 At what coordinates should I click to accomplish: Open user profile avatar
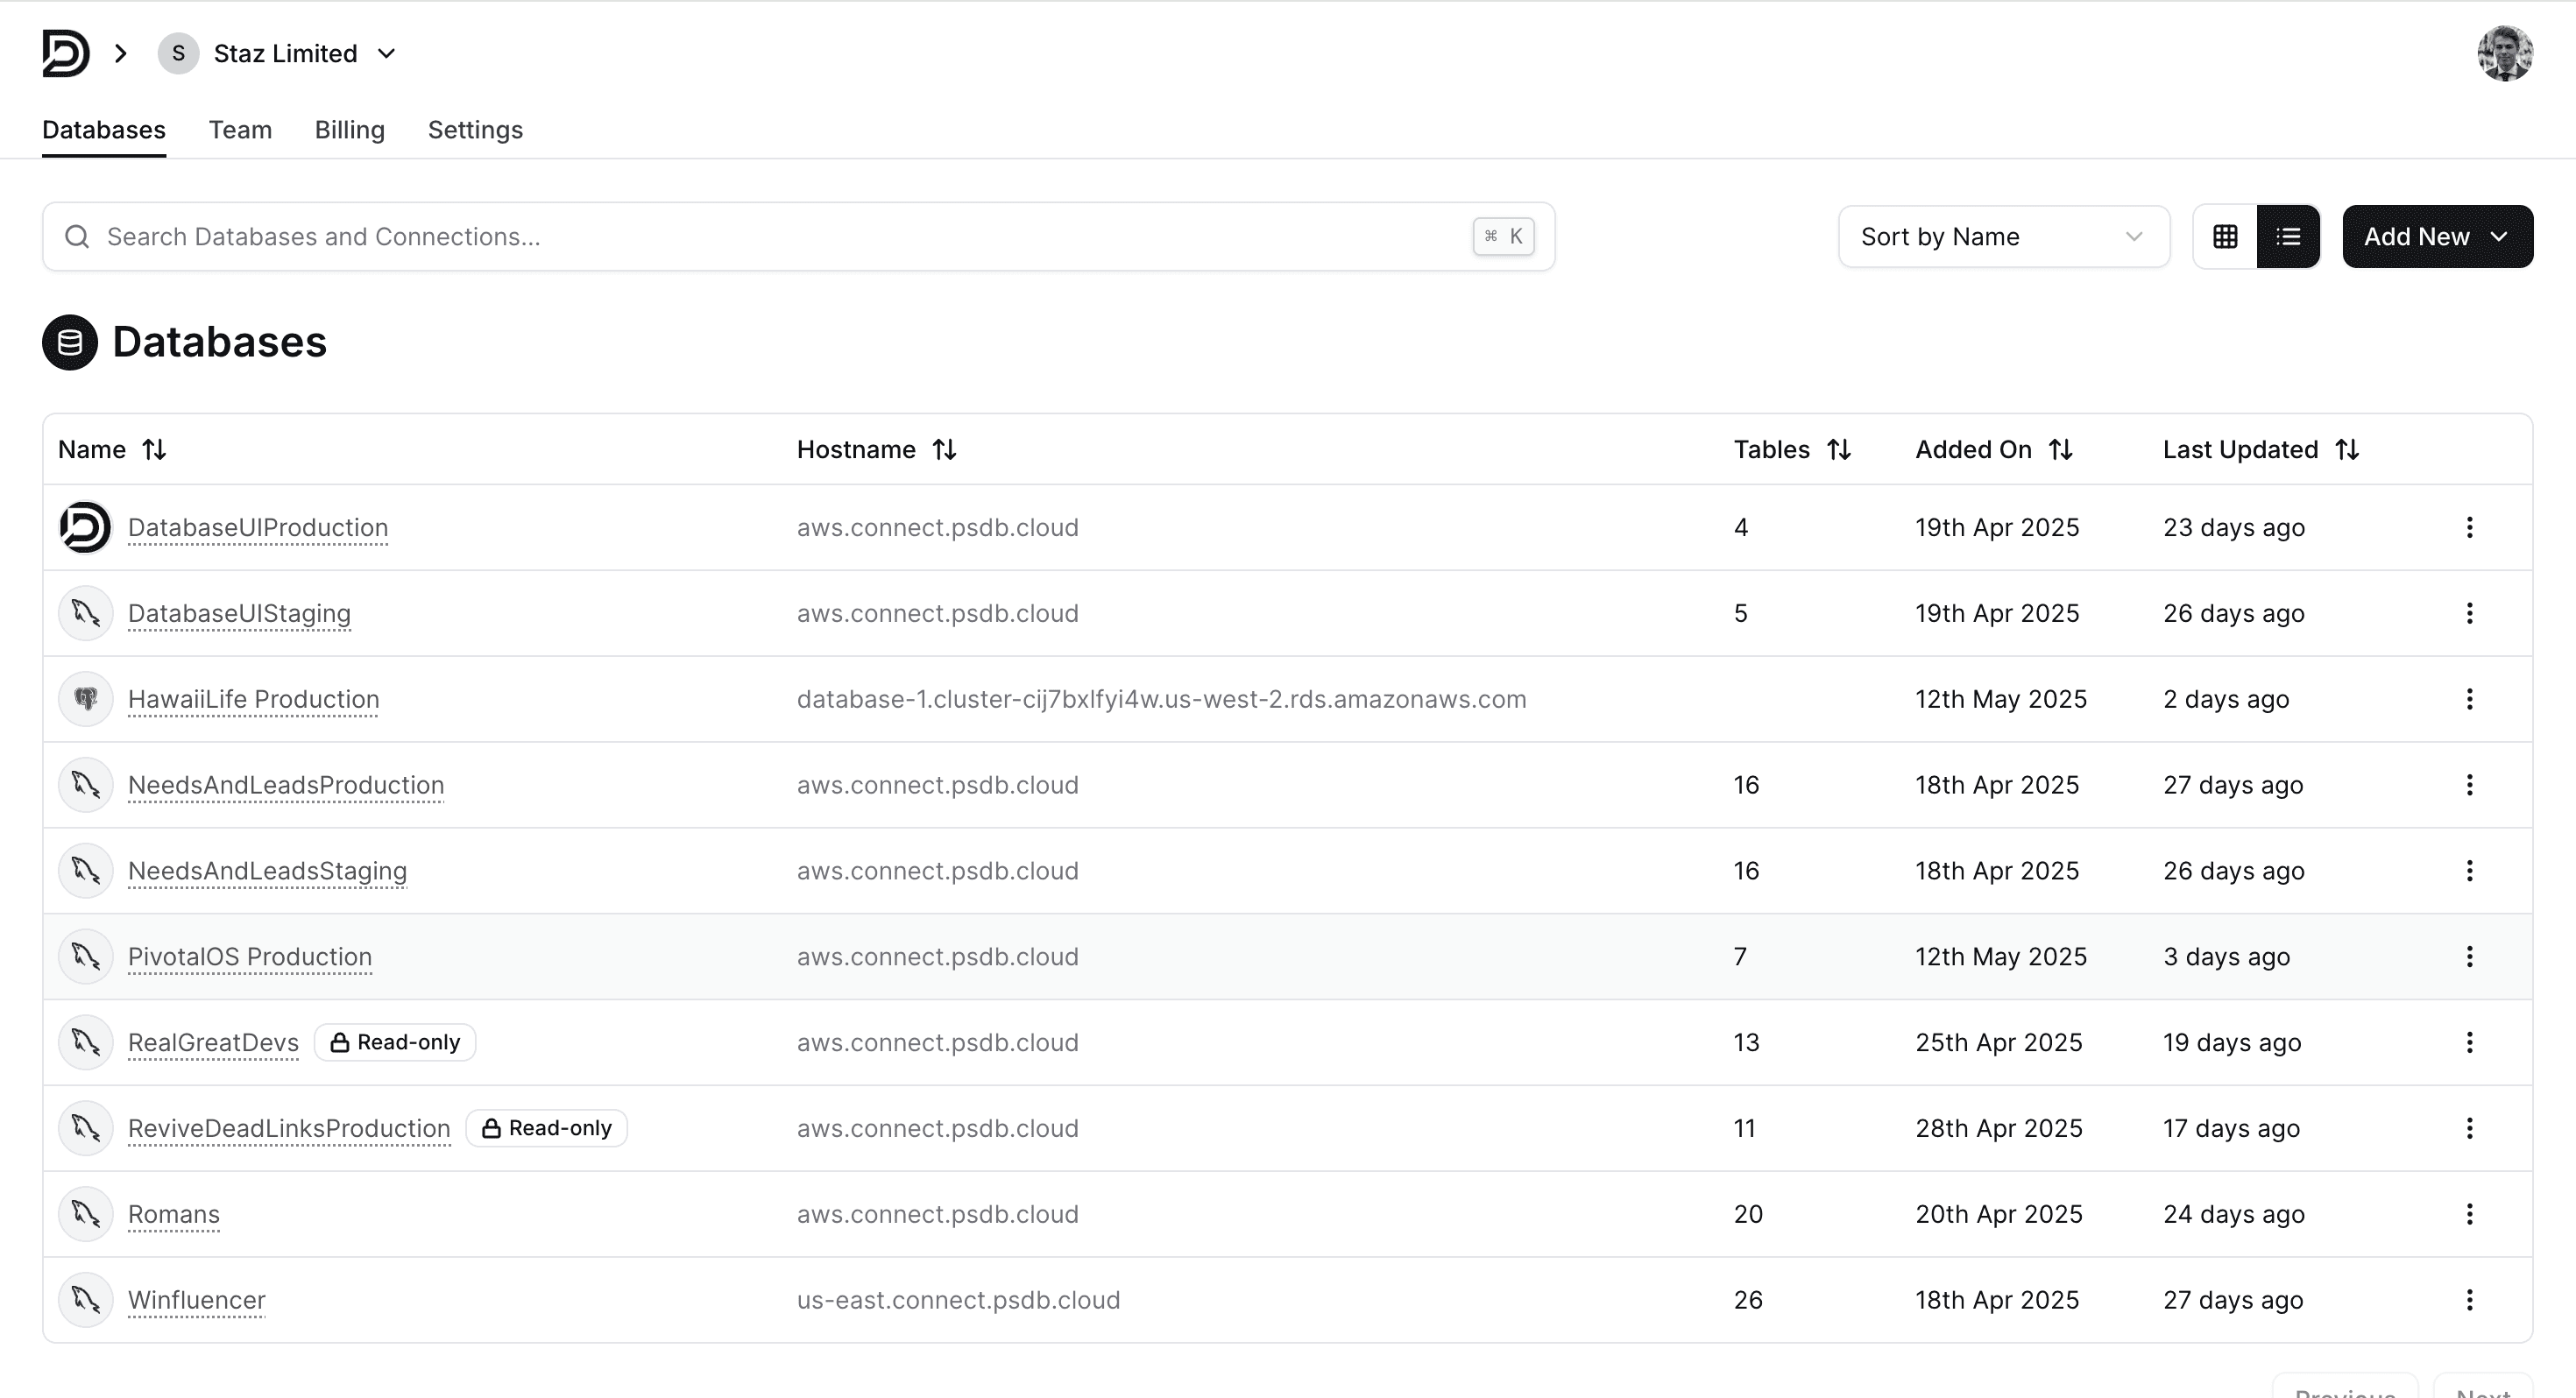click(2504, 53)
